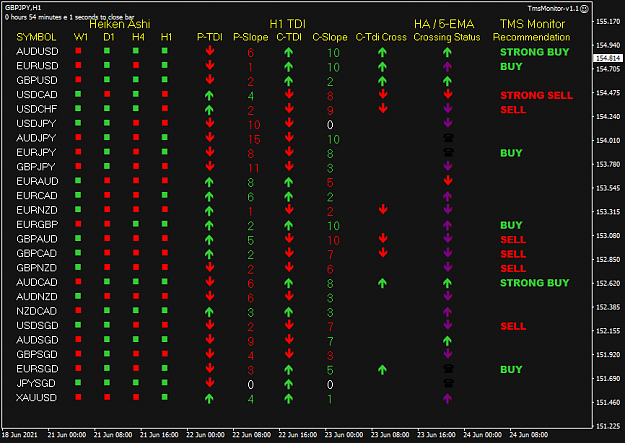Click JPYSGD green H4 Heiken Ashi square

pyautogui.click(x=136, y=382)
